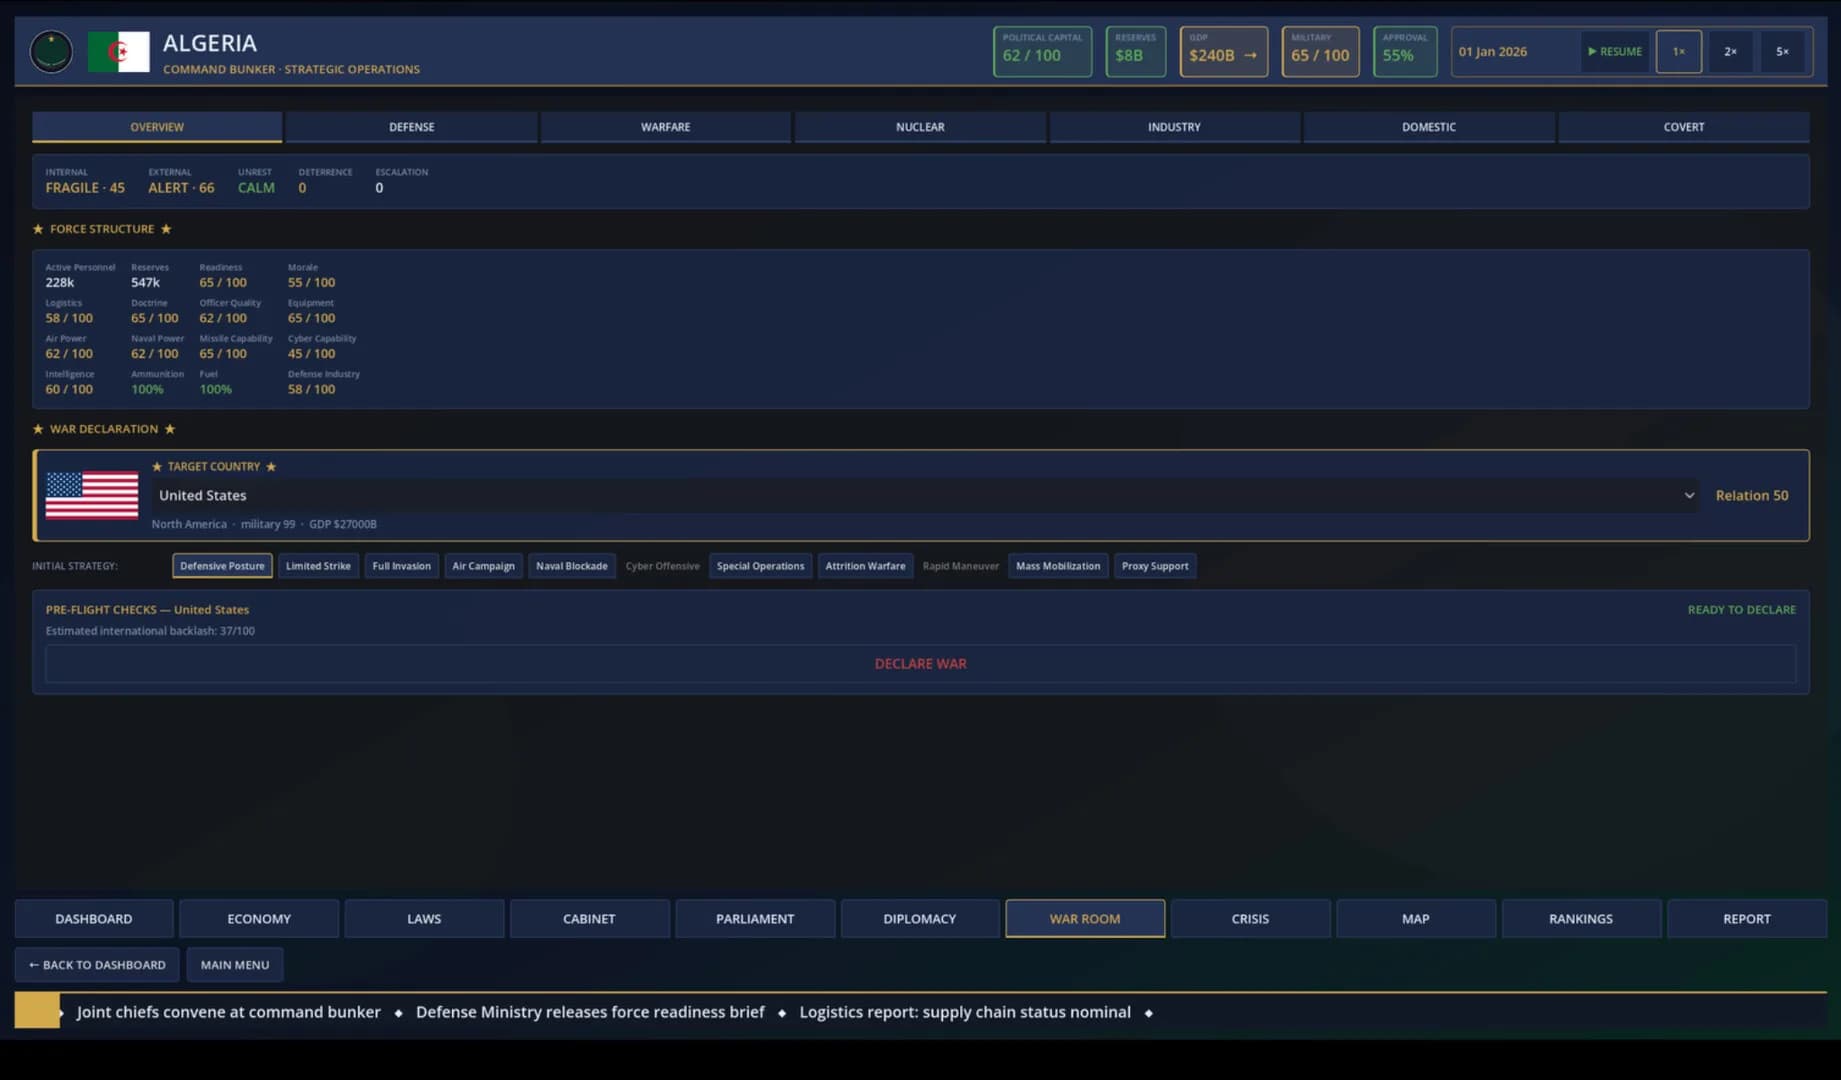Click the Approval 55% indicator
This screenshot has height=1080, width=1841.
tap(1405, 52)
